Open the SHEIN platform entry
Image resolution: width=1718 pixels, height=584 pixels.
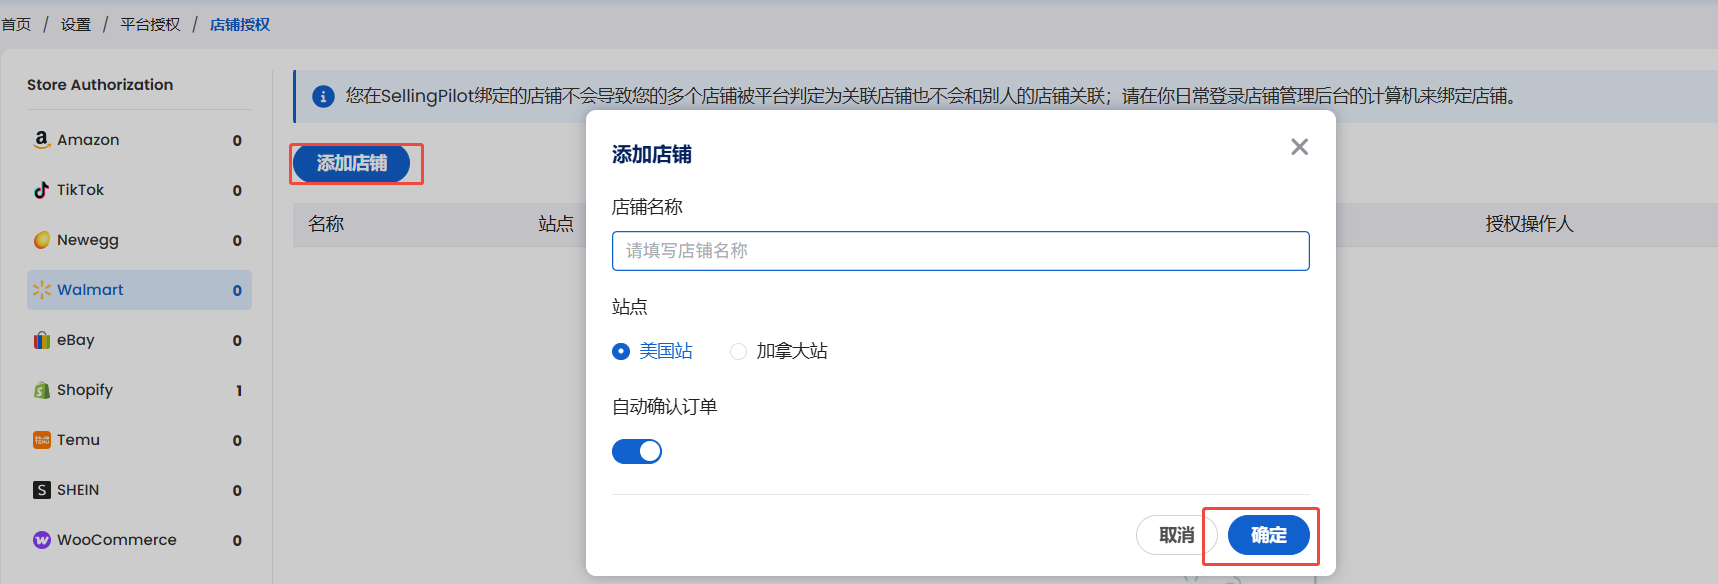click(139, 490)
